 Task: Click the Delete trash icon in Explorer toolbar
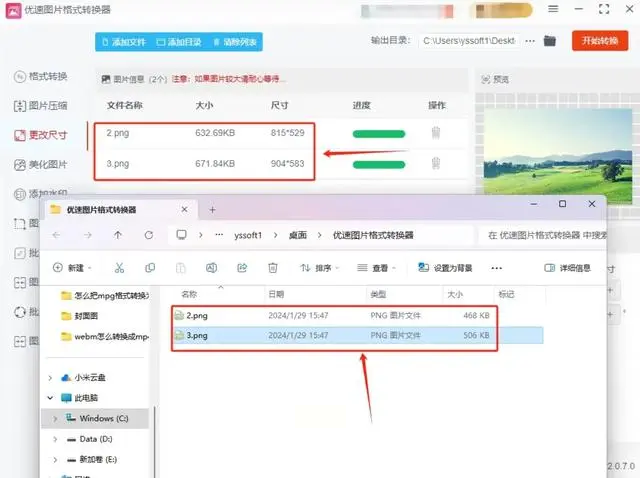pos(273,268)
